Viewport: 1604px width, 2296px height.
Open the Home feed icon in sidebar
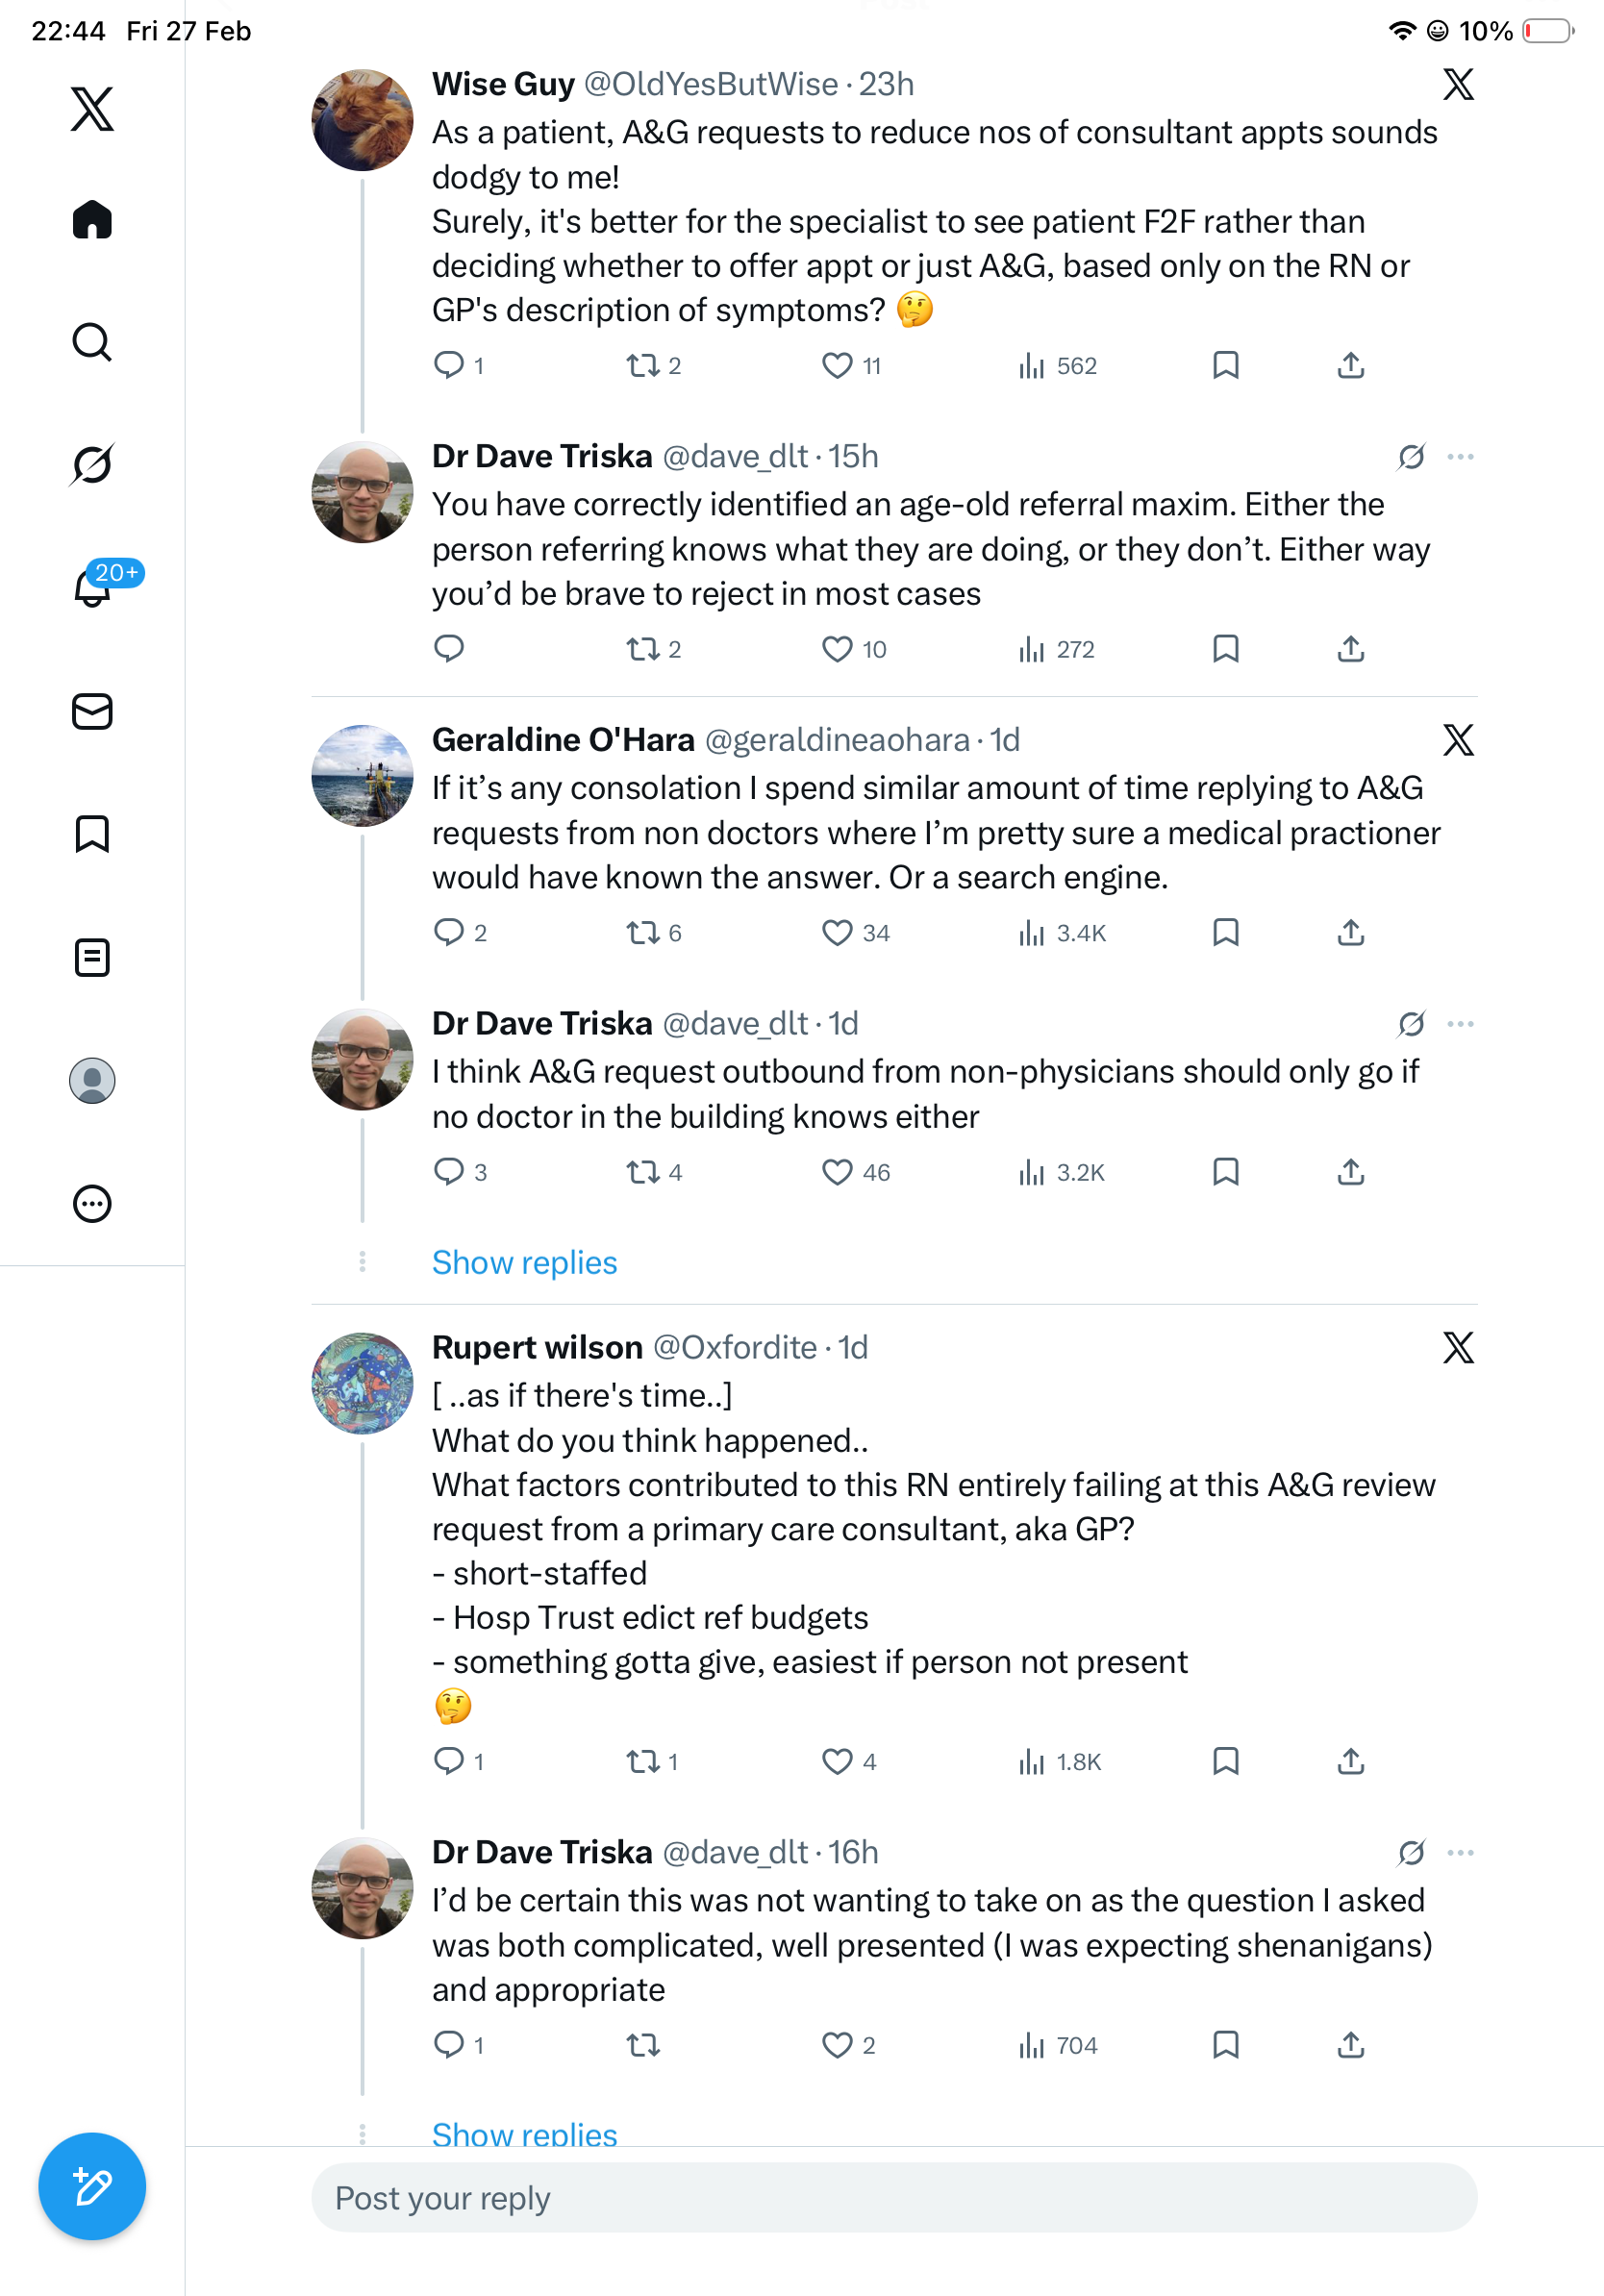[x=92, y=219]
